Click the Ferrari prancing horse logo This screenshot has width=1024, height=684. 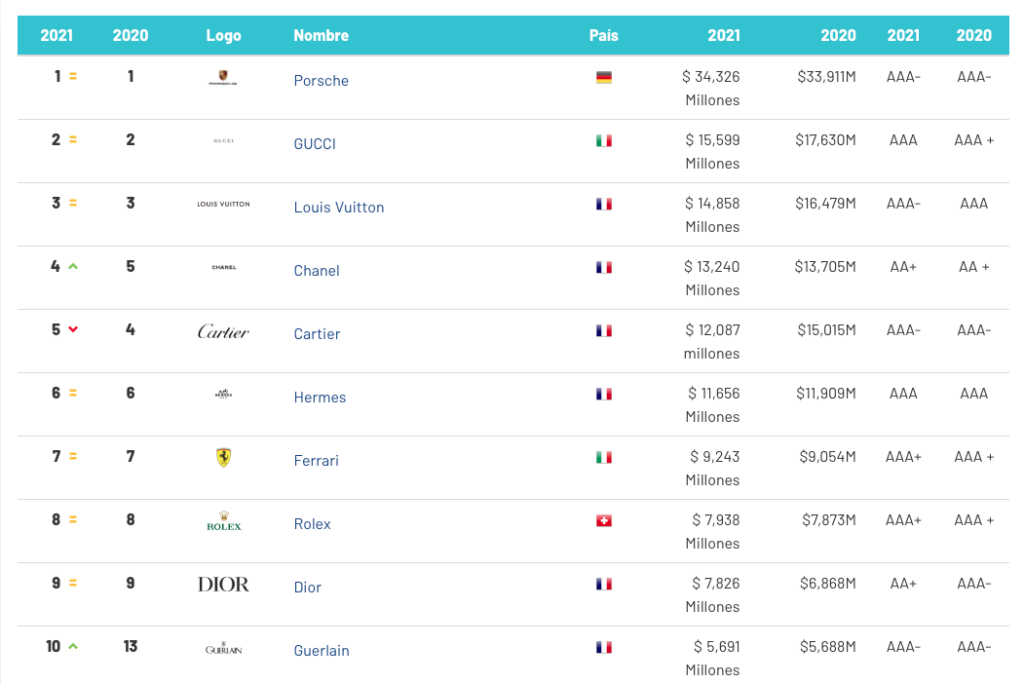[x=223, y=458]
